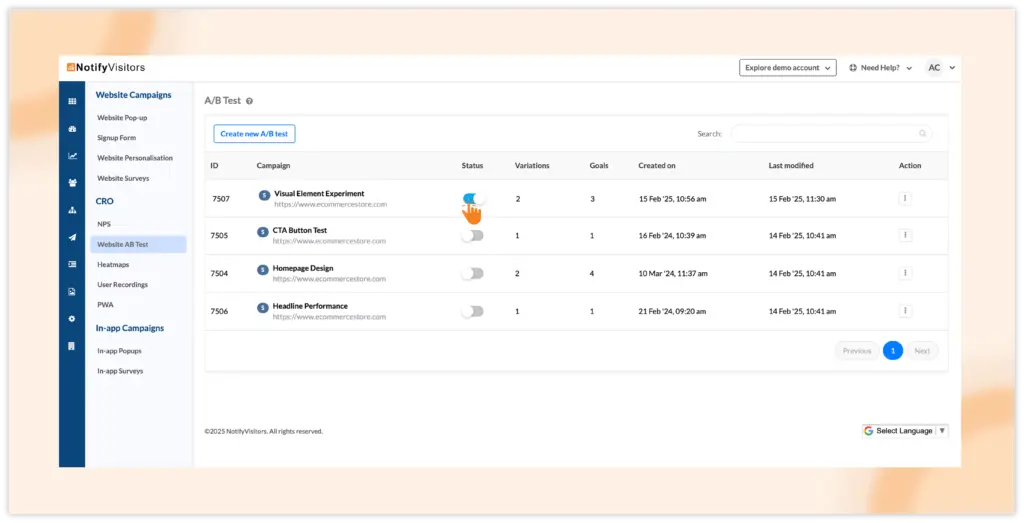Disable the Visual Element Experiment status toggle

coord(473,198)
